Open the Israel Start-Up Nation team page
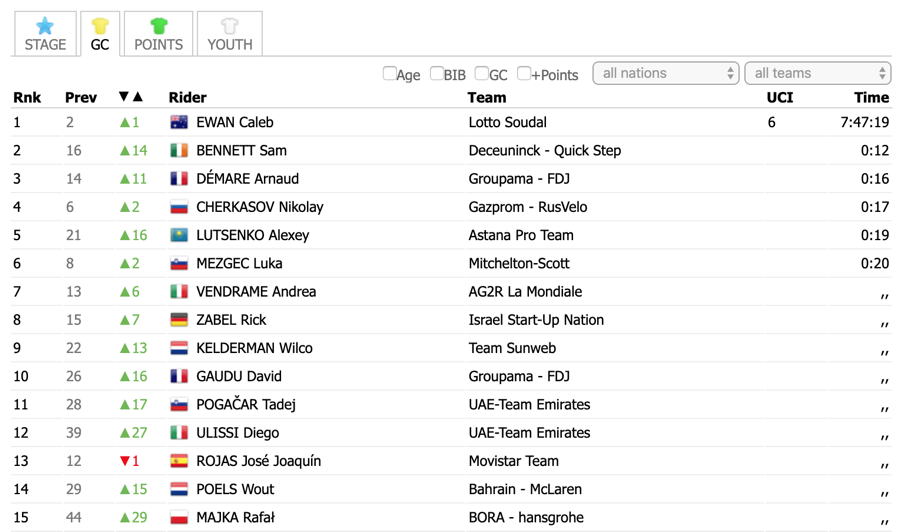900x532 pixels. [536, 320]
